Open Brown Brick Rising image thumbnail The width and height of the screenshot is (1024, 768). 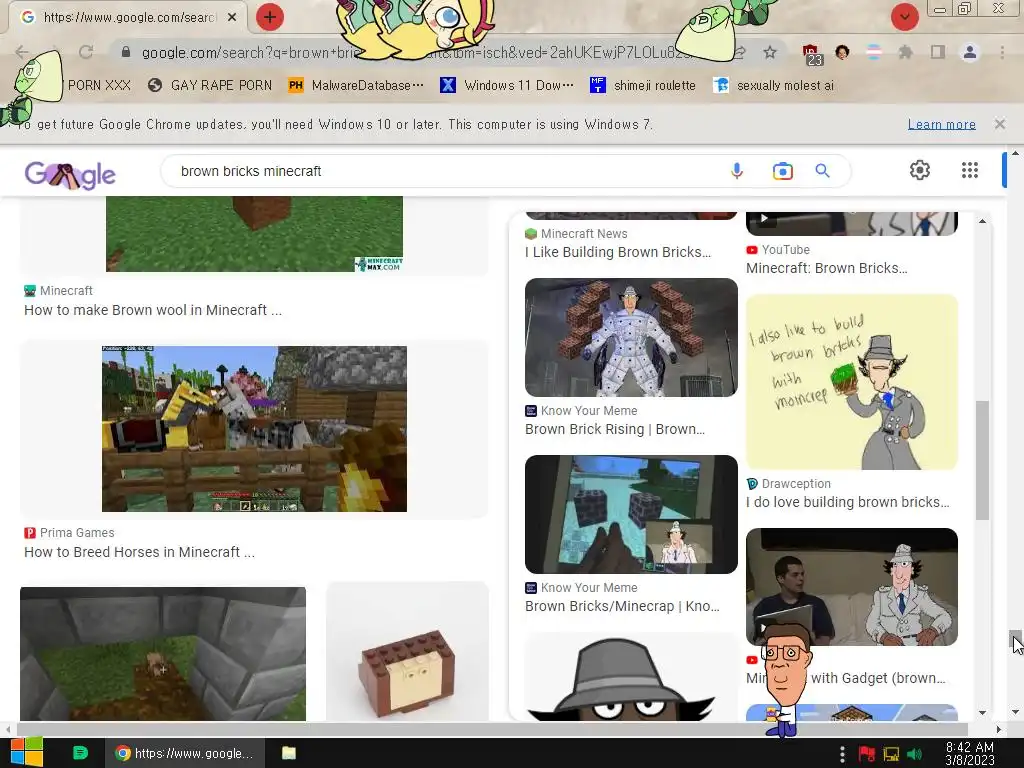631,337
